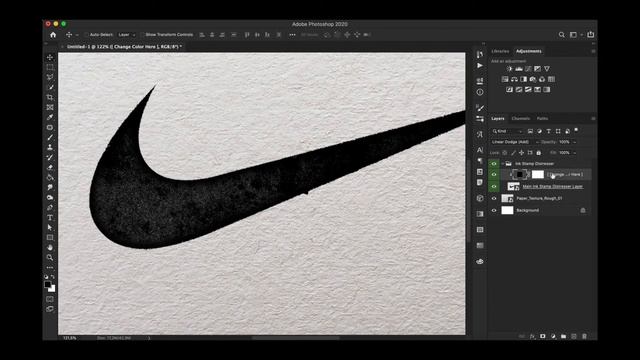Hide the Change Color Here layer
640x360 pixels.
494,174
